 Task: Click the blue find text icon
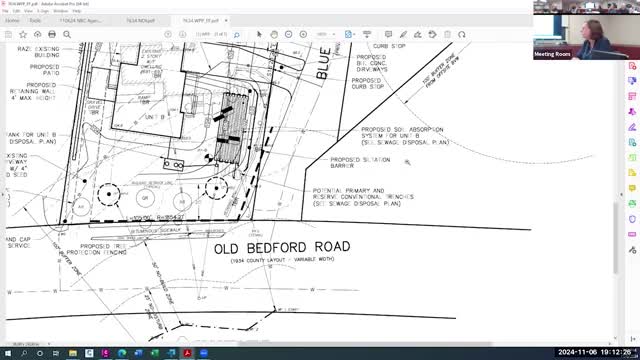pyautogui.click(x=236, y=35)
